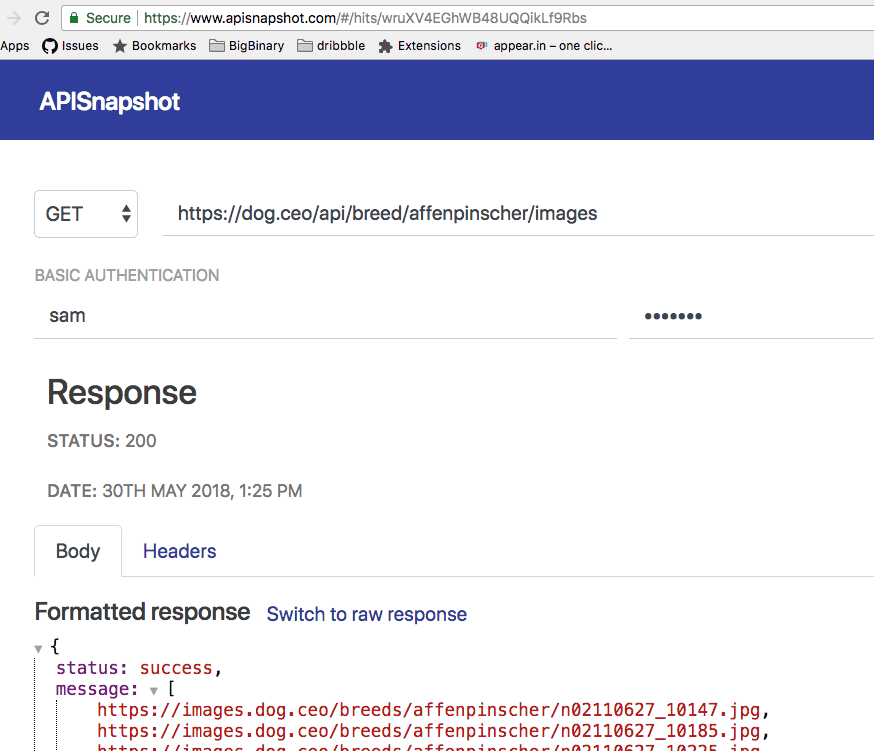This screenshot has height=751, width=874.
Task: Collapse the message array disclosure triangle
Action: (x=156, y=689)
